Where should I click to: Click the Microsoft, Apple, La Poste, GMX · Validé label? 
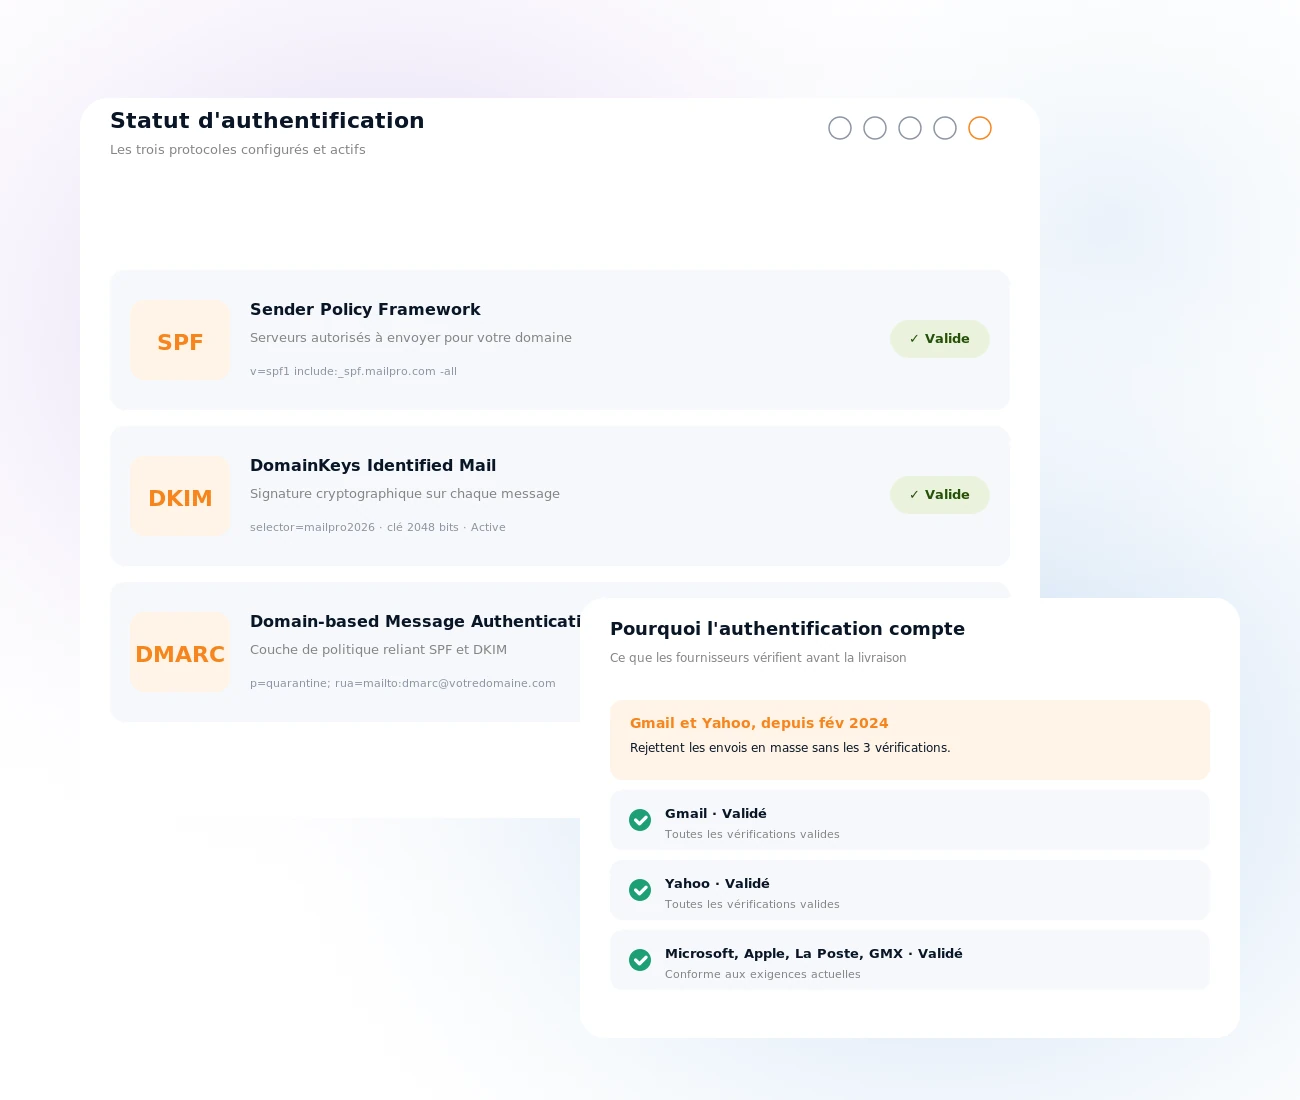814,954
